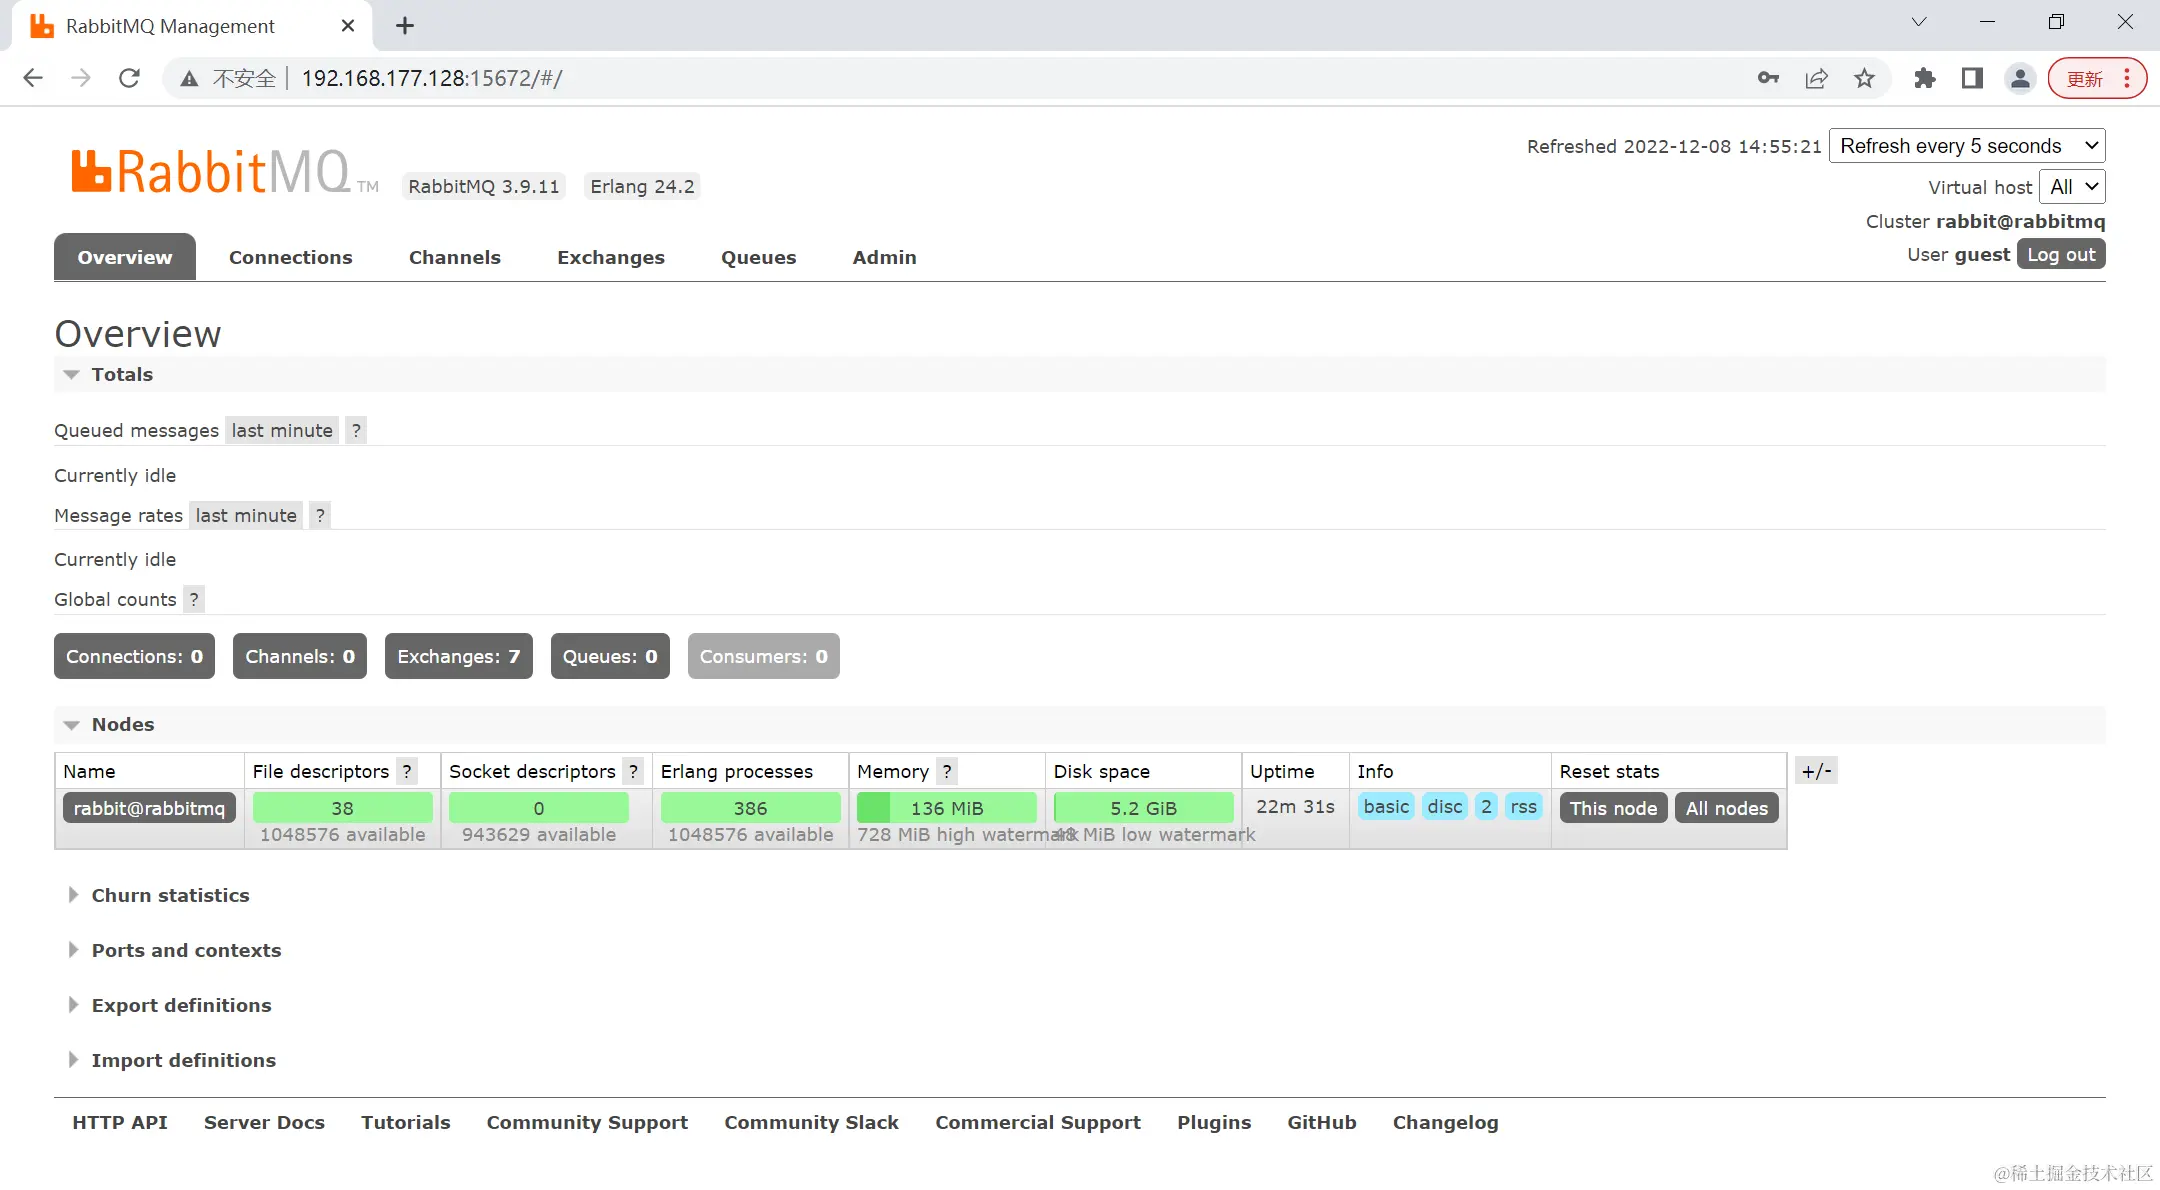2160x1190 pixels.
Task: Switch to the Exchanges tab
Action: [611, 257]
